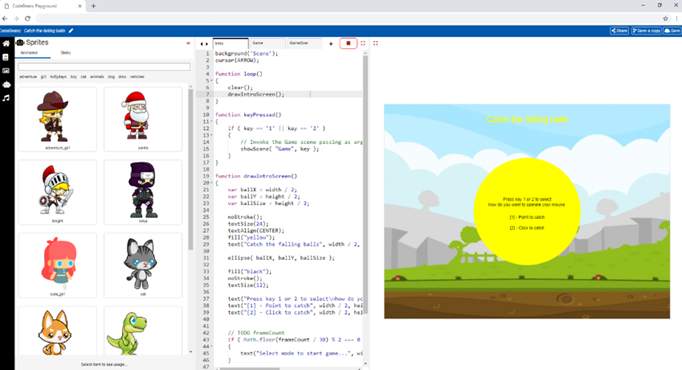This screenshot has height=370, width=682.
Task: Expand the canvas output to full screen
Action: [375, 43]
